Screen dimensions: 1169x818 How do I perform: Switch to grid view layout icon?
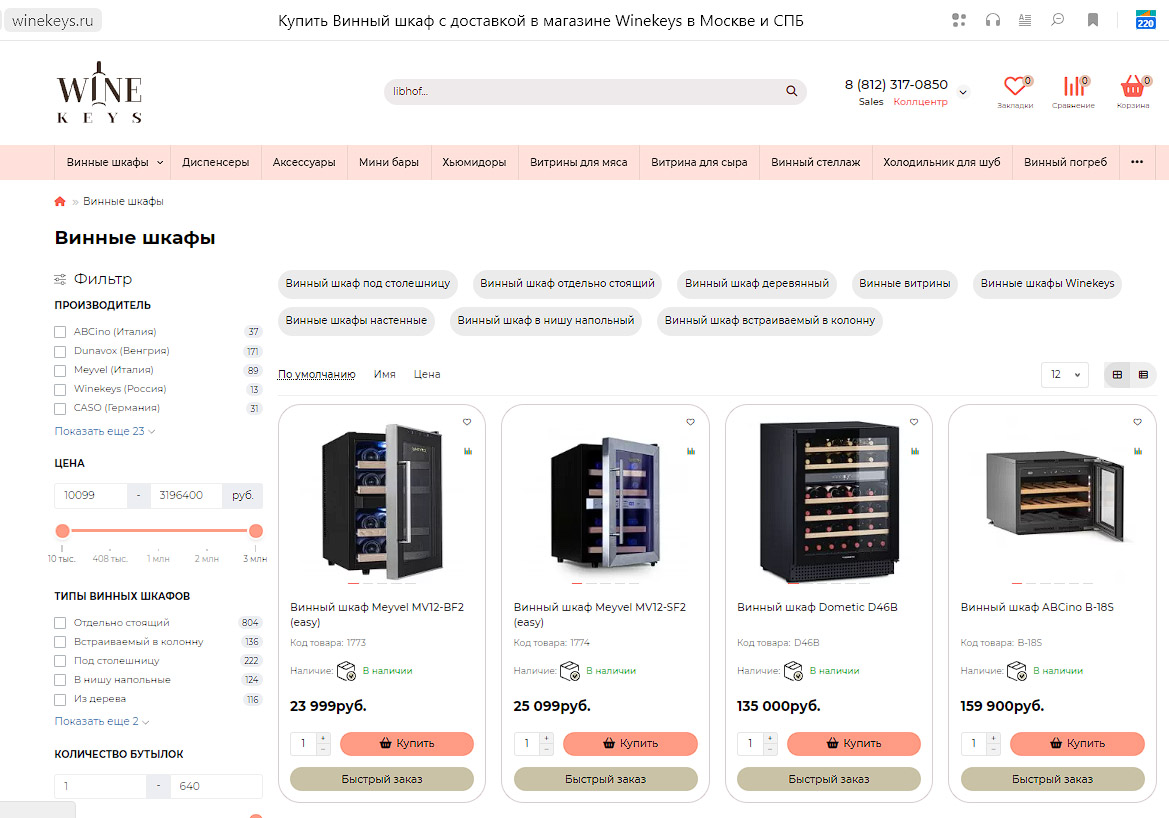[1117, 374]
